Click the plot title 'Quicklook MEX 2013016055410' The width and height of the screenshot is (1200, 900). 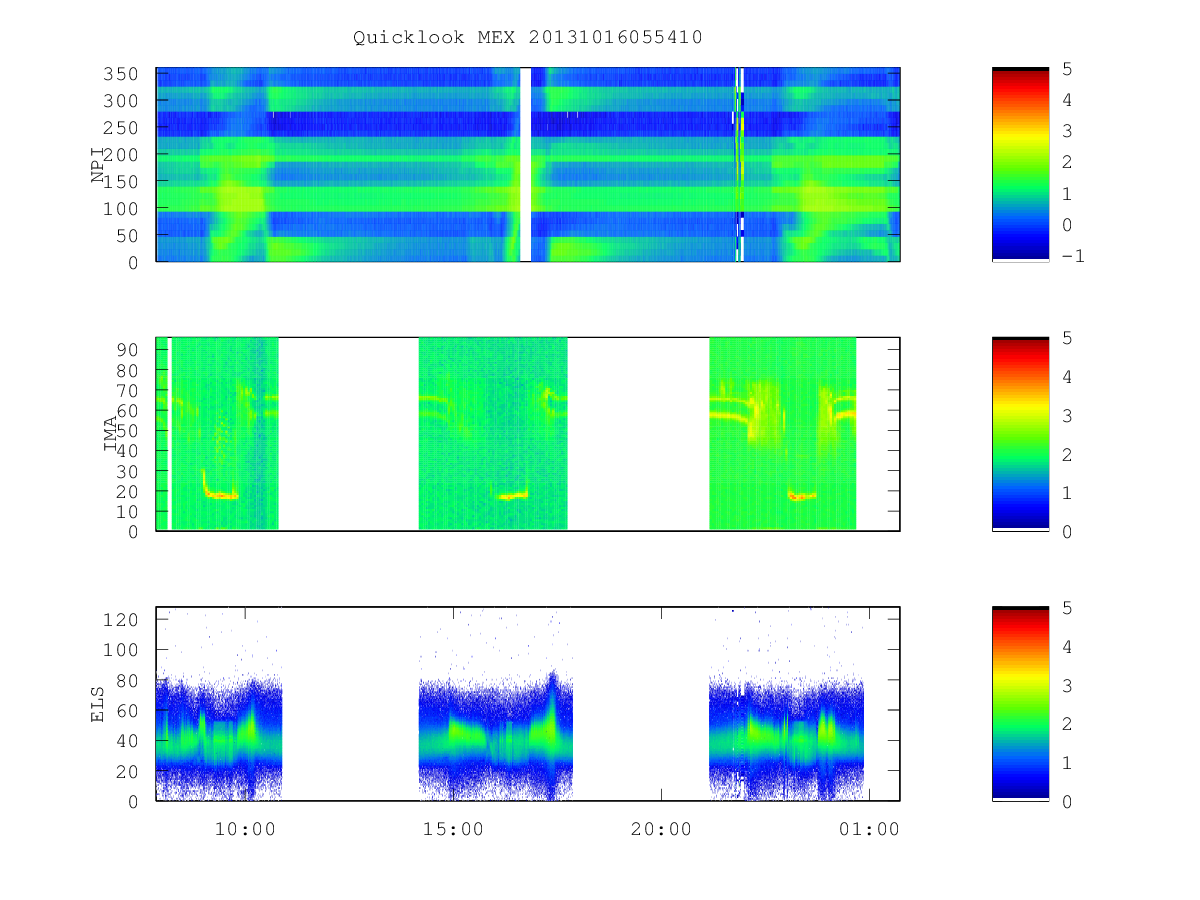pyautogui.click(x=528, y=38)
